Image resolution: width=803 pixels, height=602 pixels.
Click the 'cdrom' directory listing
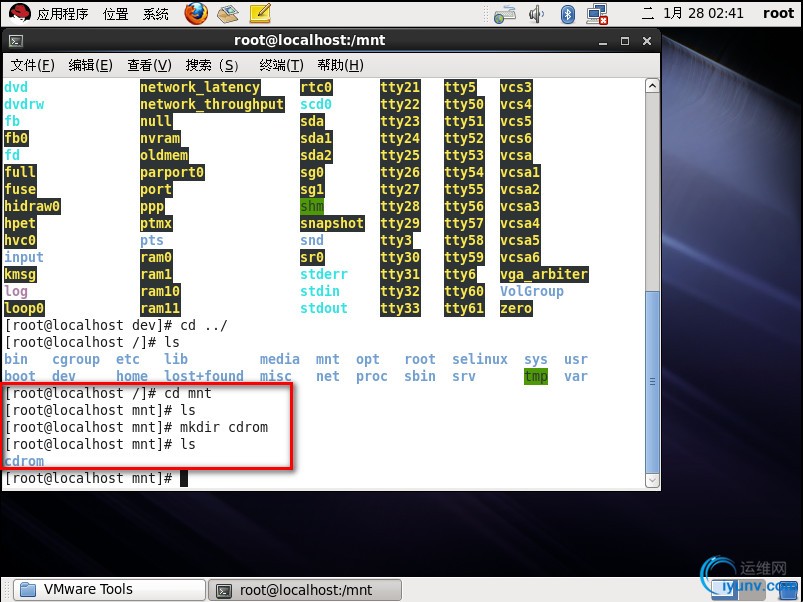tap(24, 461)
